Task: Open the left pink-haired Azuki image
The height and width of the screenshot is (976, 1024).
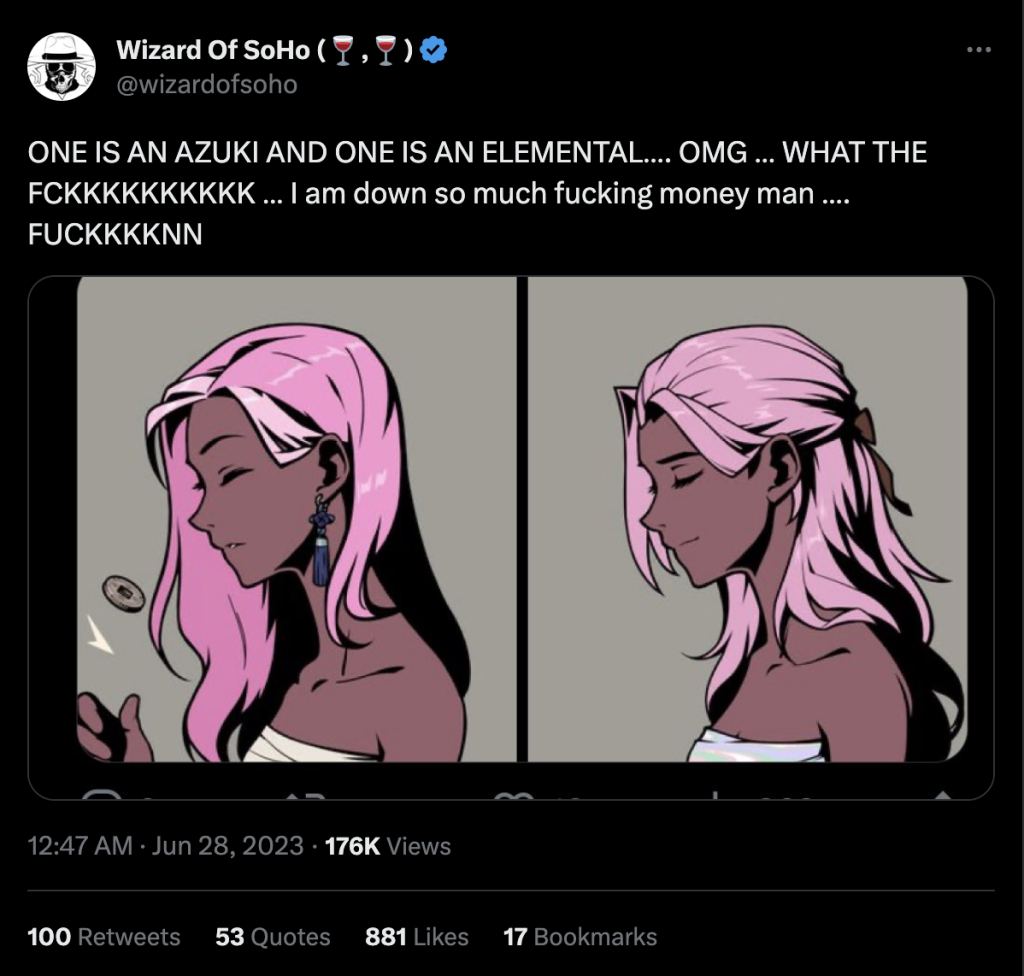Action: [x=296, y=520]
